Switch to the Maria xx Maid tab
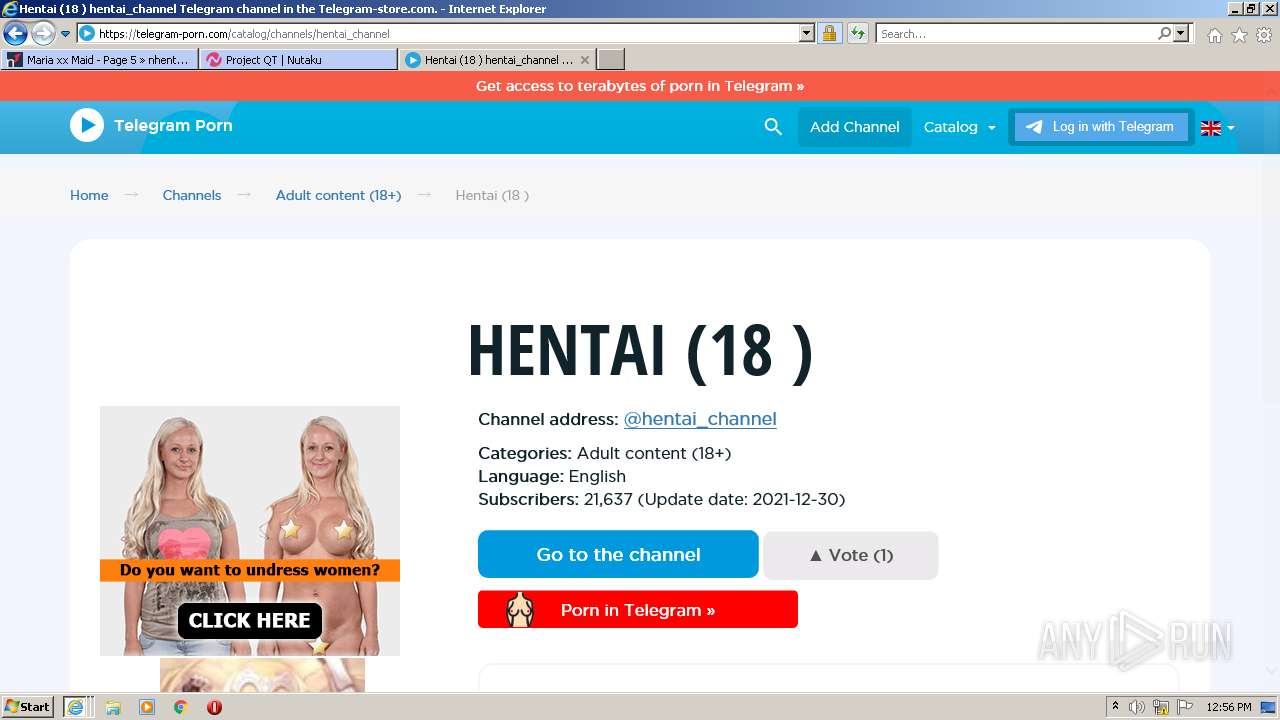This screenshot has height=720, width=1280. pyautogui.click(x=99, y=60)
